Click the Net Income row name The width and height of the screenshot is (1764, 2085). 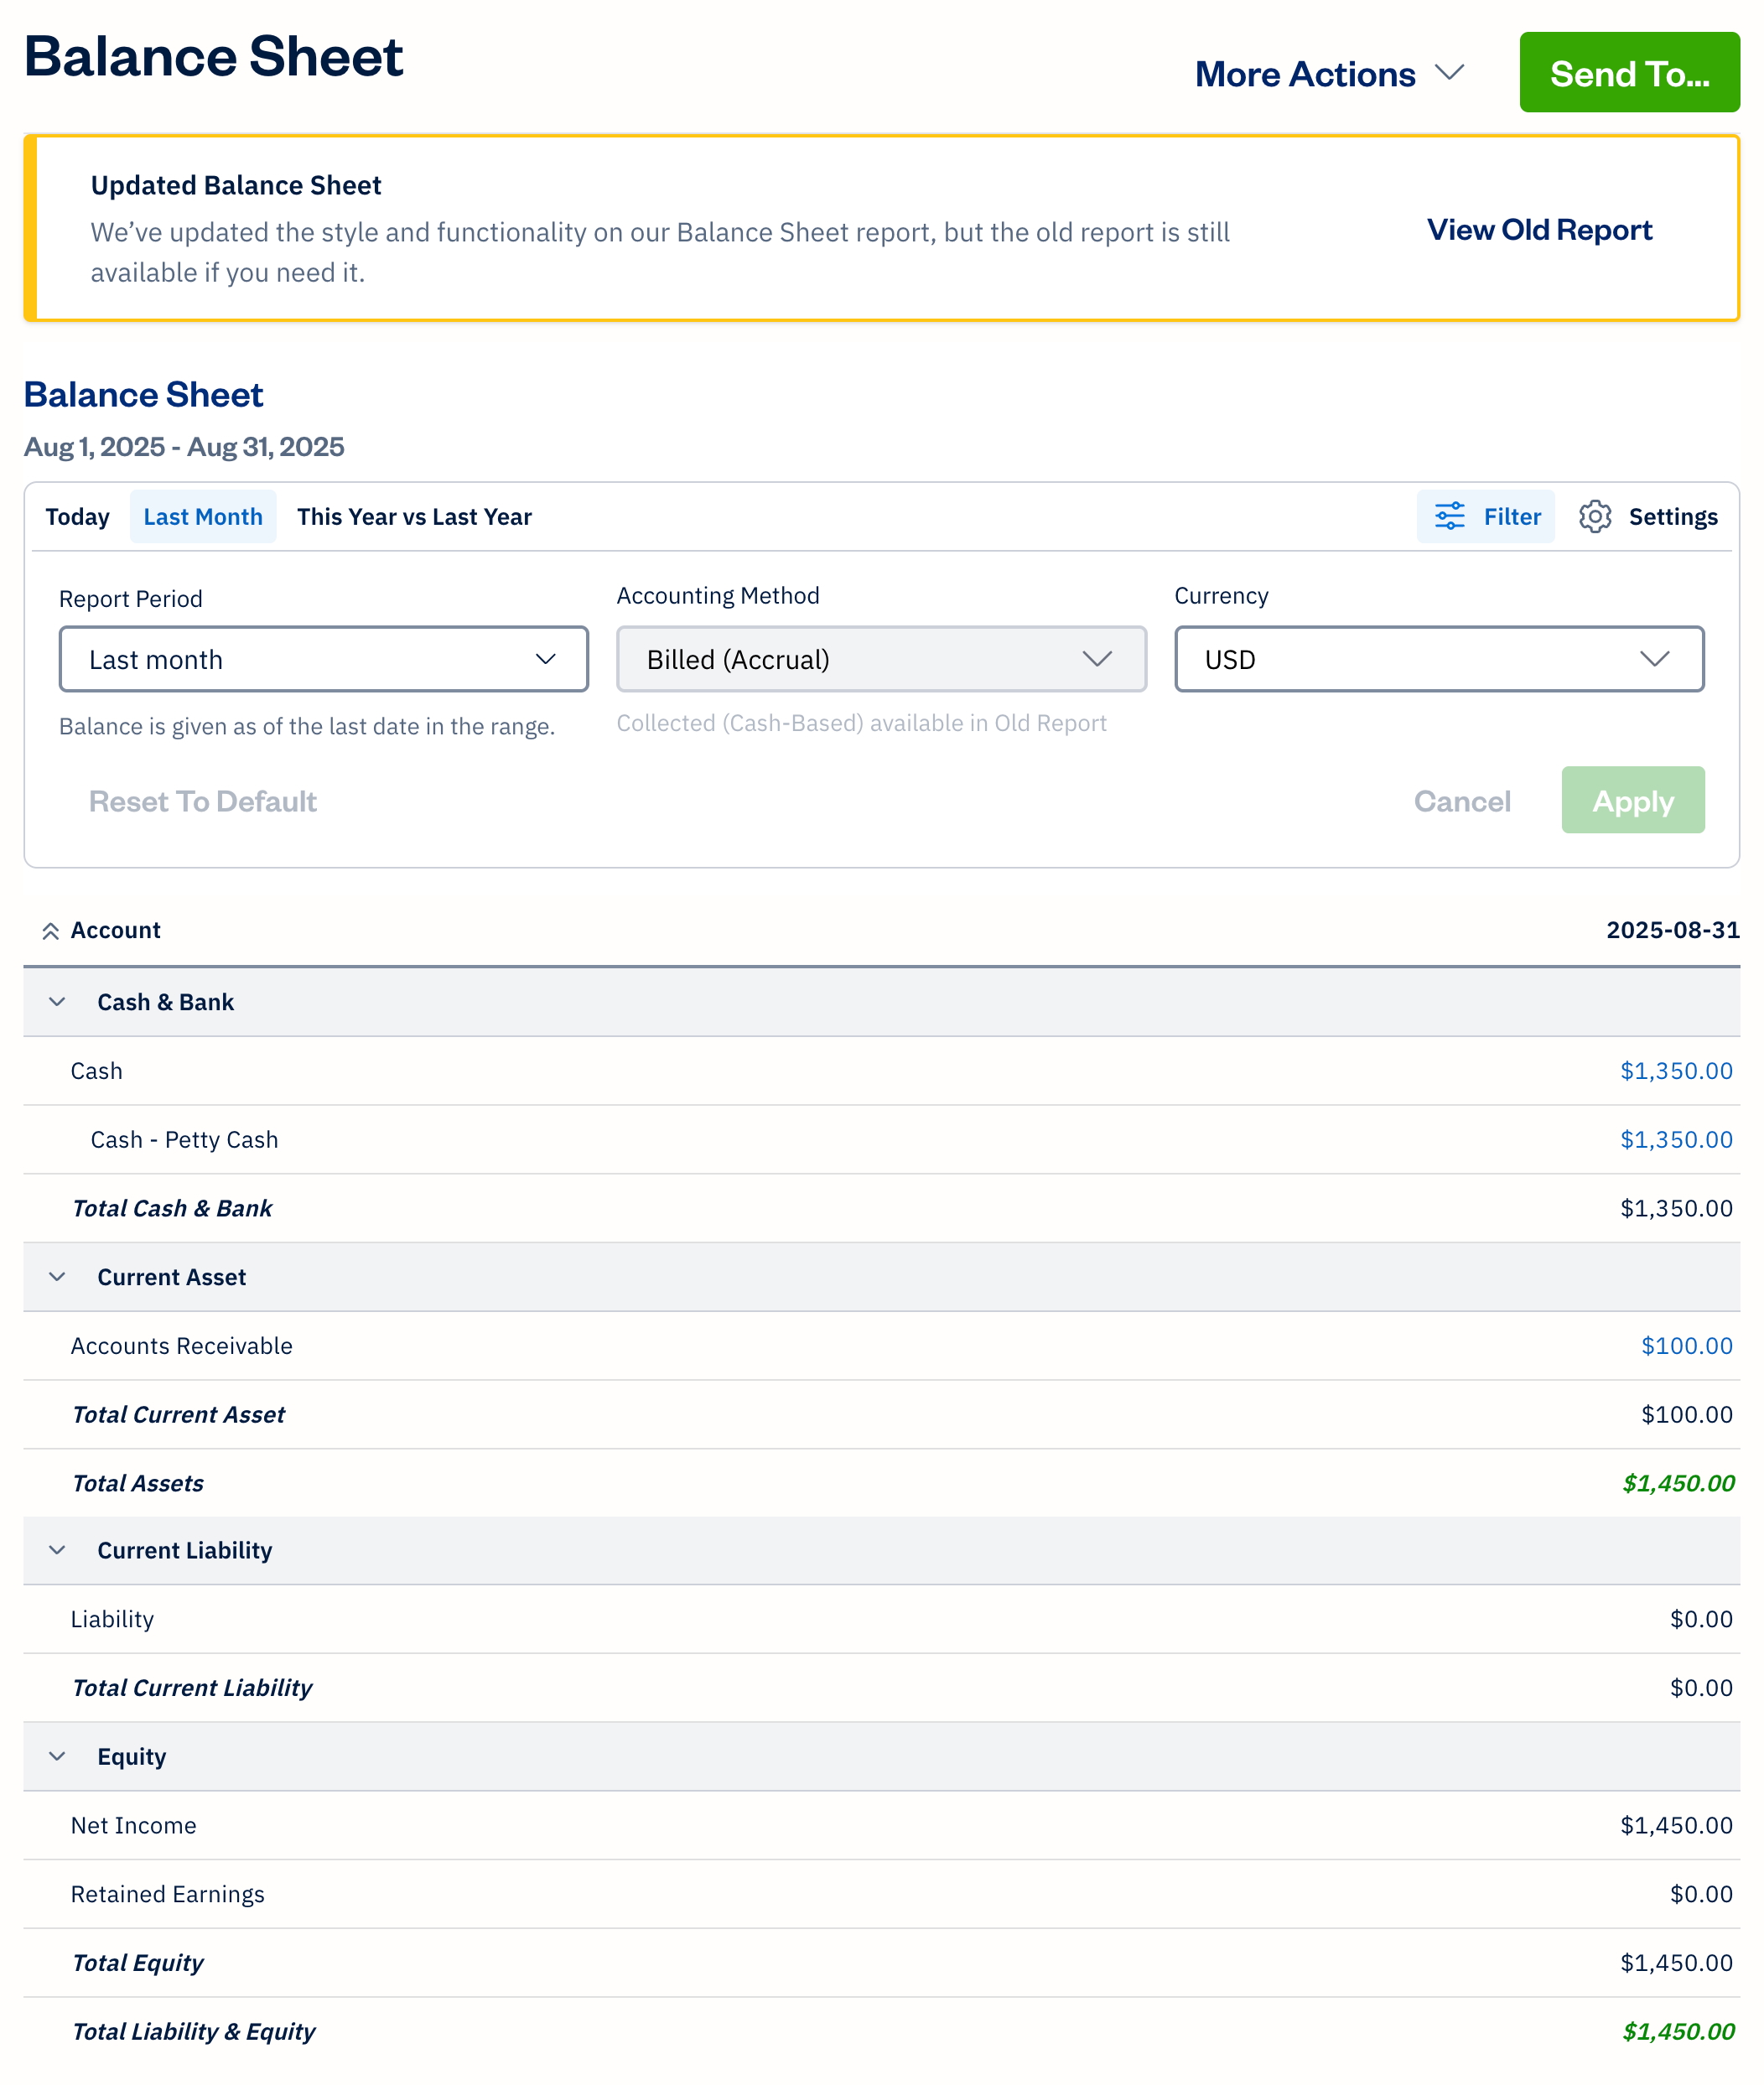pos(133,1826)
